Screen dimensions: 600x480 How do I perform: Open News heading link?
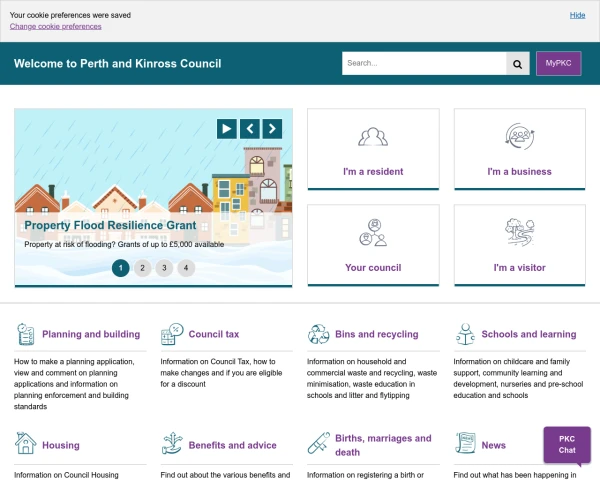coord(493,445)
